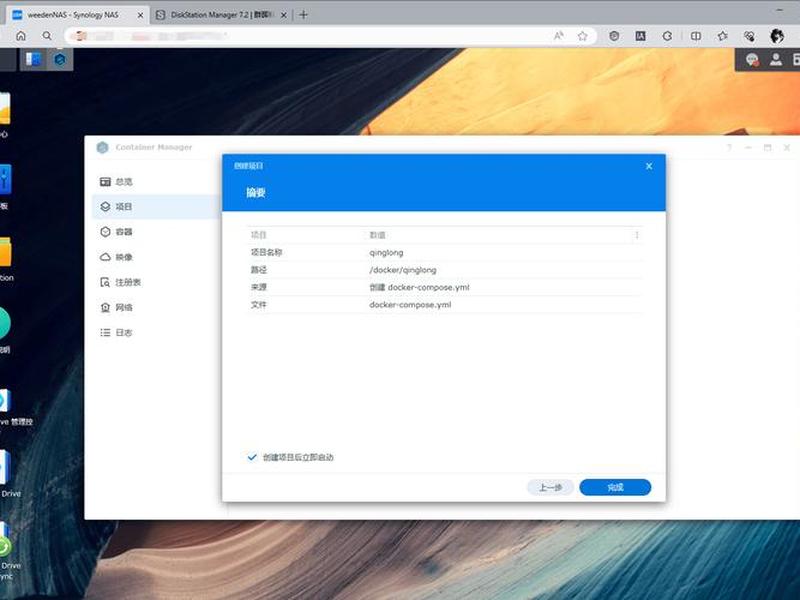Click the 来源 row label
This screenshot has height=600, width=800.
point(259,287)
